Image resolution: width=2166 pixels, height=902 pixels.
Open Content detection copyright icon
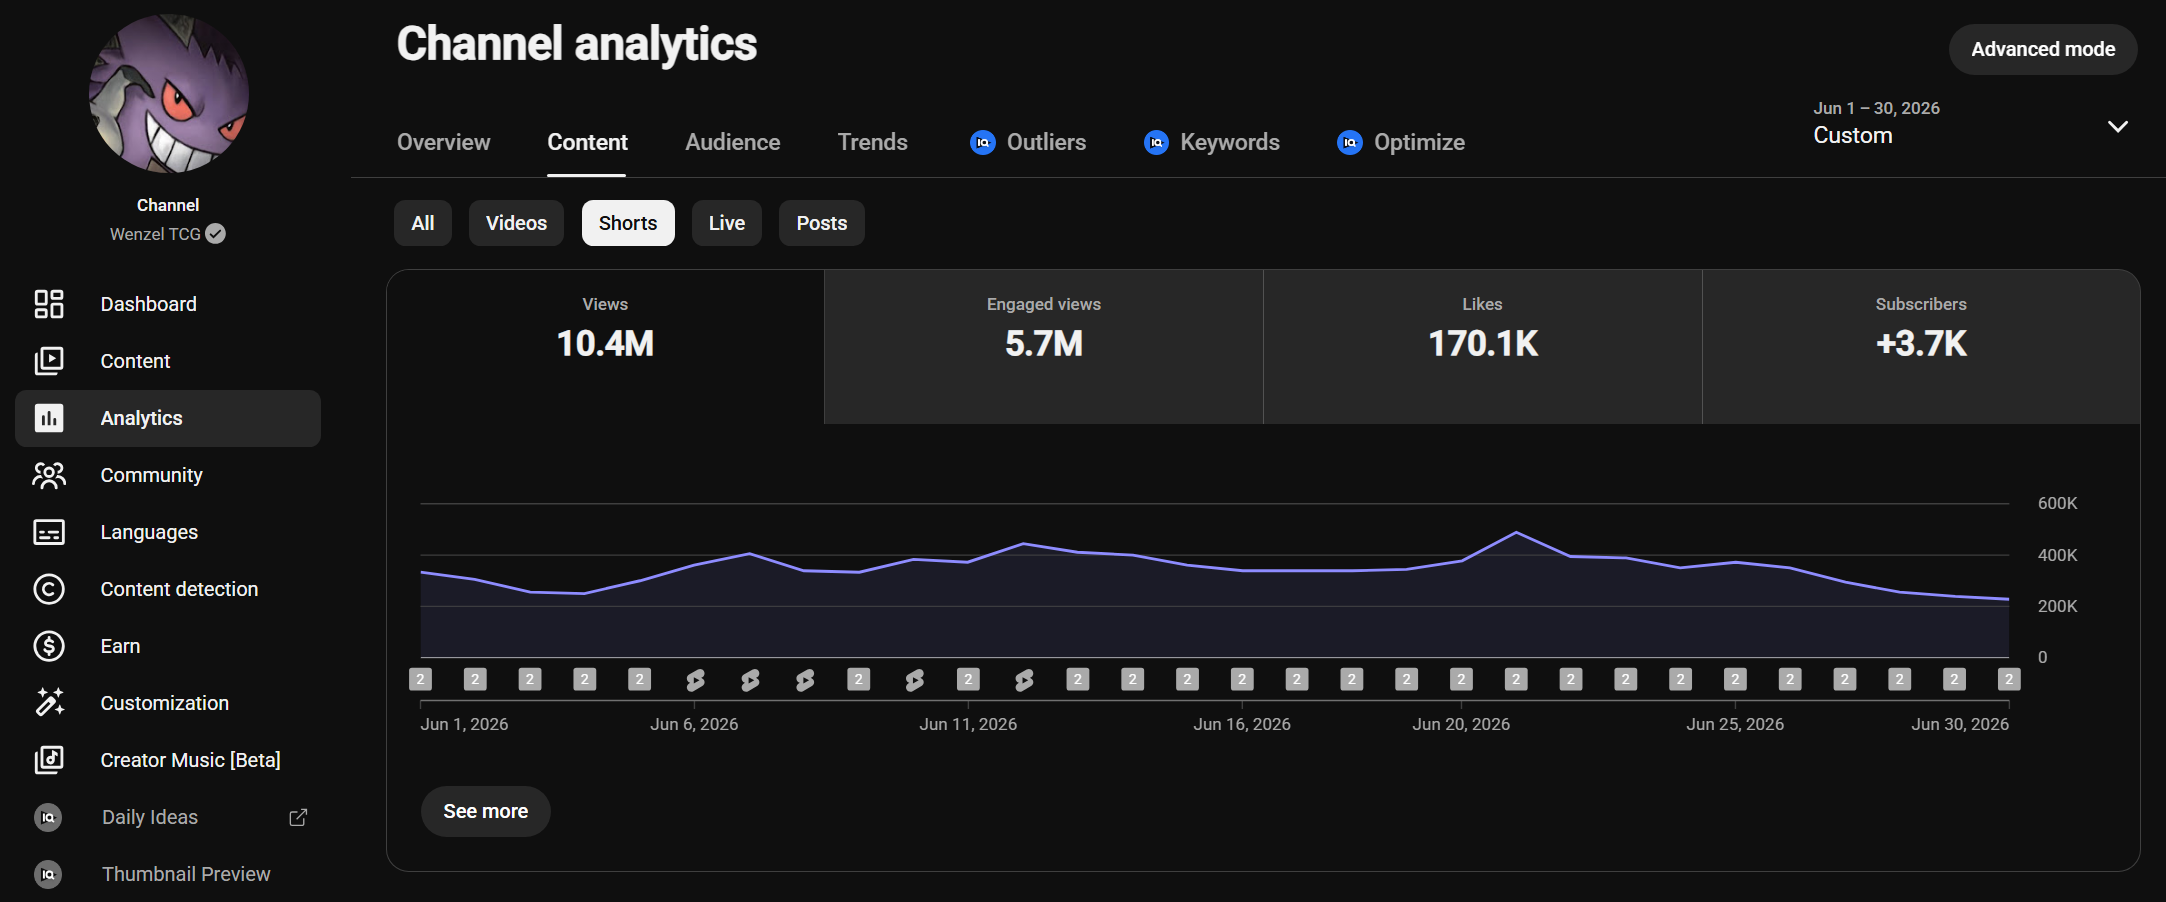coord(49,589)
